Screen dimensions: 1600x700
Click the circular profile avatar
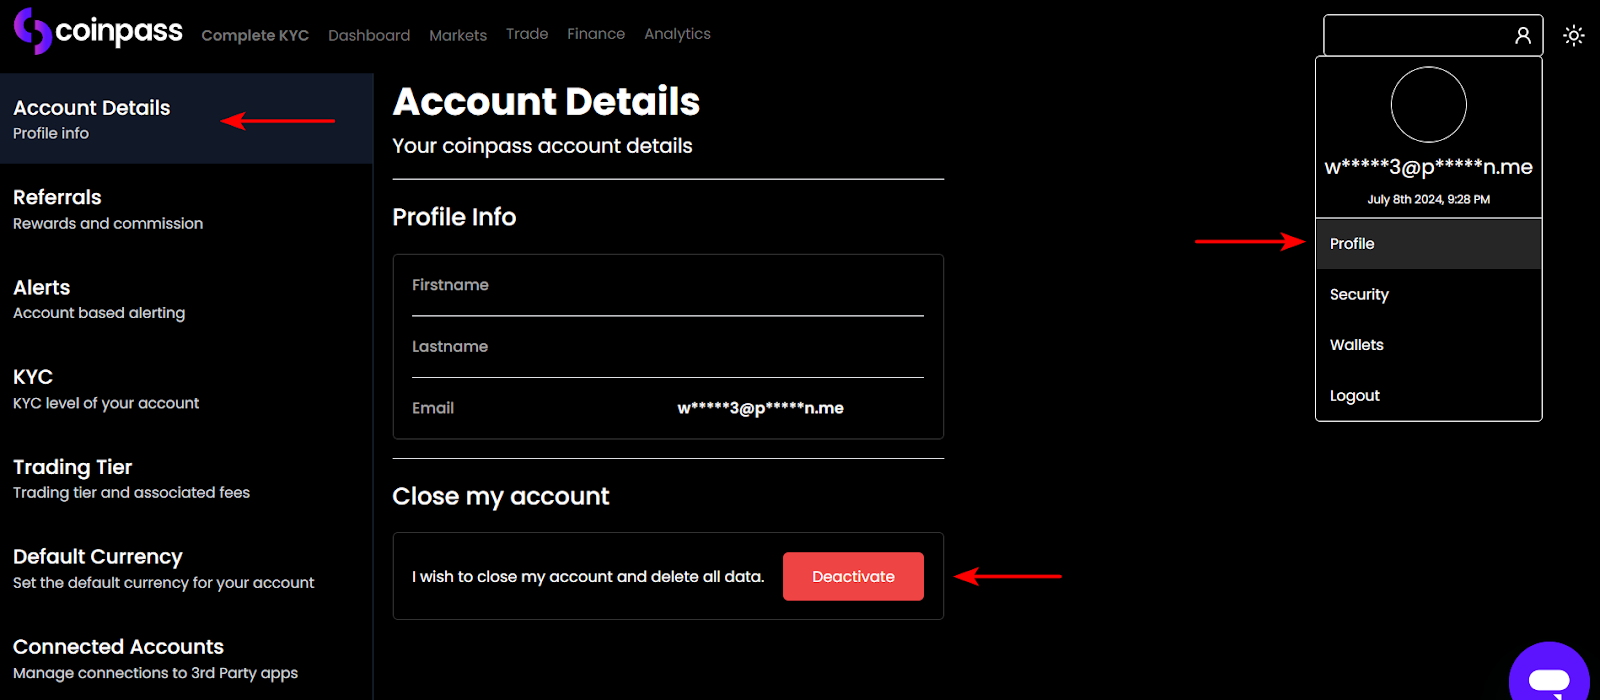1428,105
